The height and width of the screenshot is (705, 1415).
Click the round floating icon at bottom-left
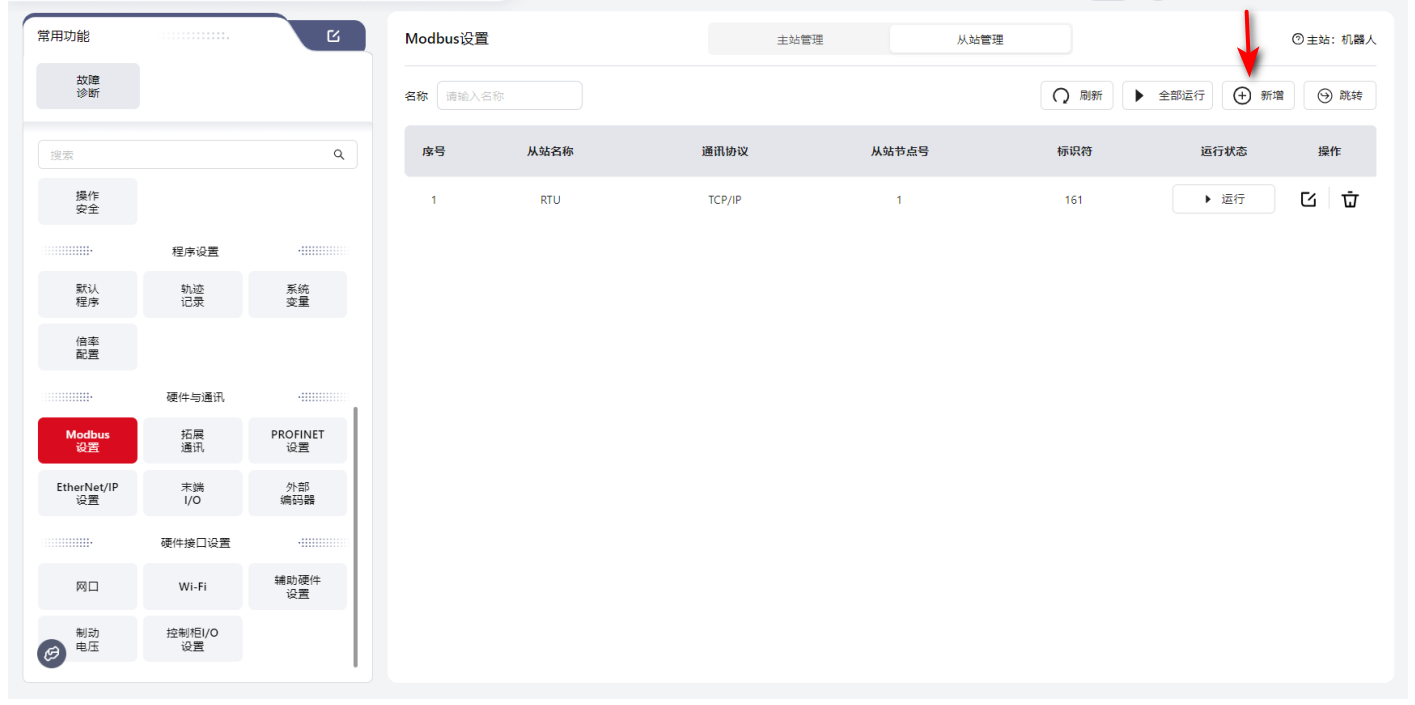pyautogui.click(x=52, y=654)
